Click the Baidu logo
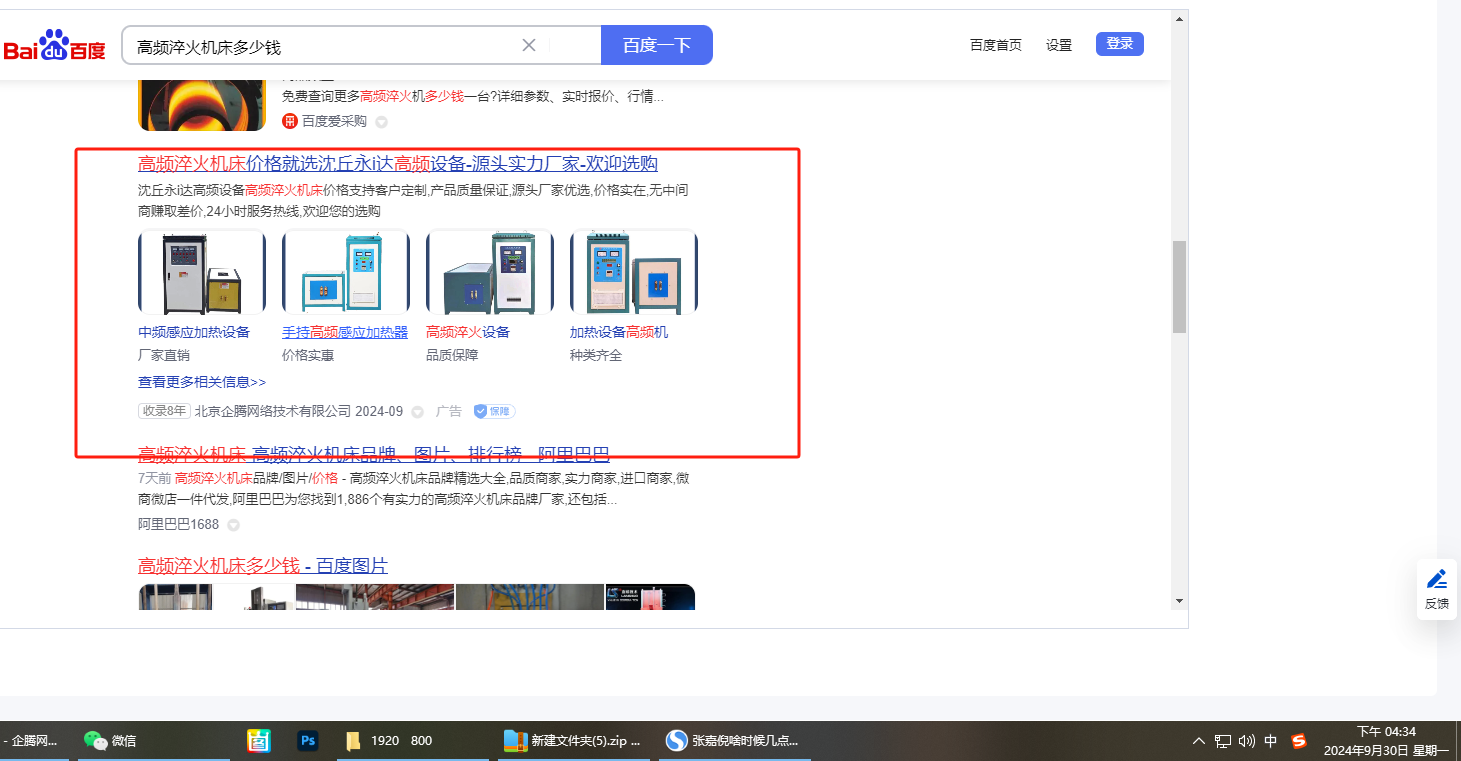Image resolution: width=1461 pixels, height=761 pixels. point(54,46)
